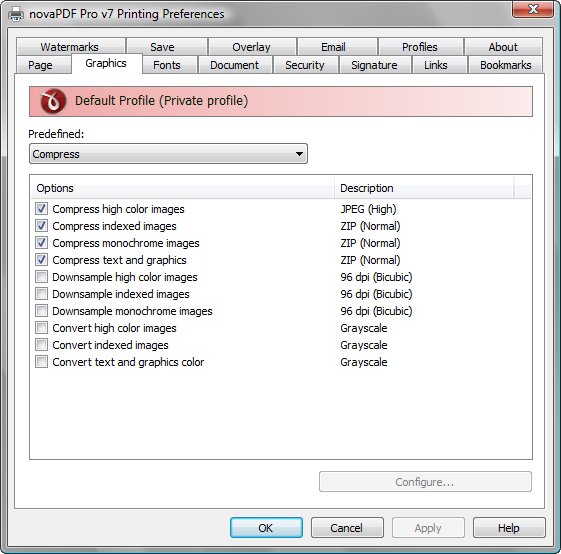The width and height of the screenshot is (561, 554).
Task: Enable Convert indexed images checkbox
Action: pos(42,345)
